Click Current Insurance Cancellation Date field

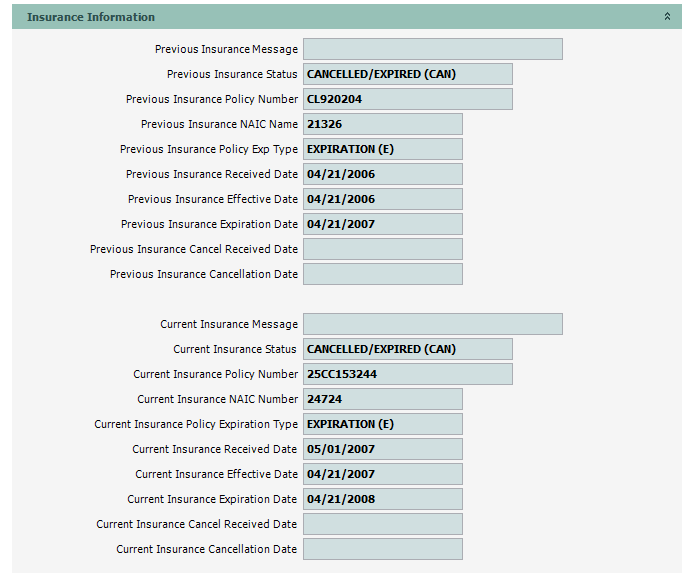pyautogui.click(x=382, y=549)
